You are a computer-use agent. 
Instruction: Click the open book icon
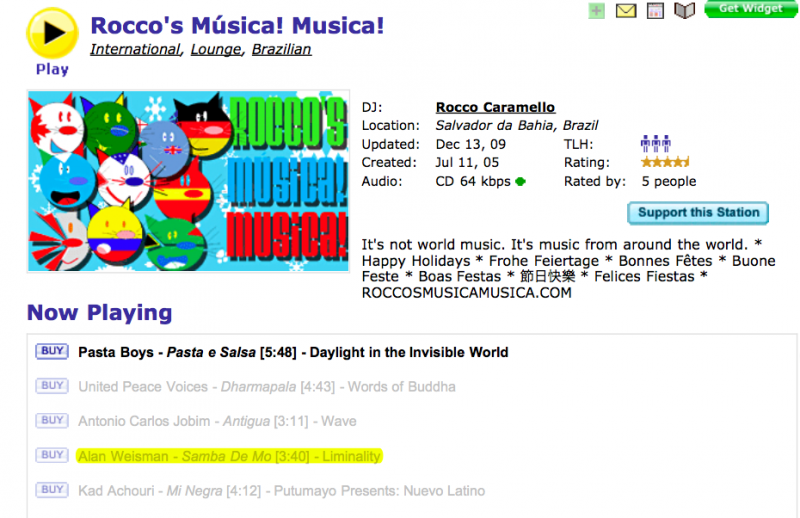(x=684, y=11)
